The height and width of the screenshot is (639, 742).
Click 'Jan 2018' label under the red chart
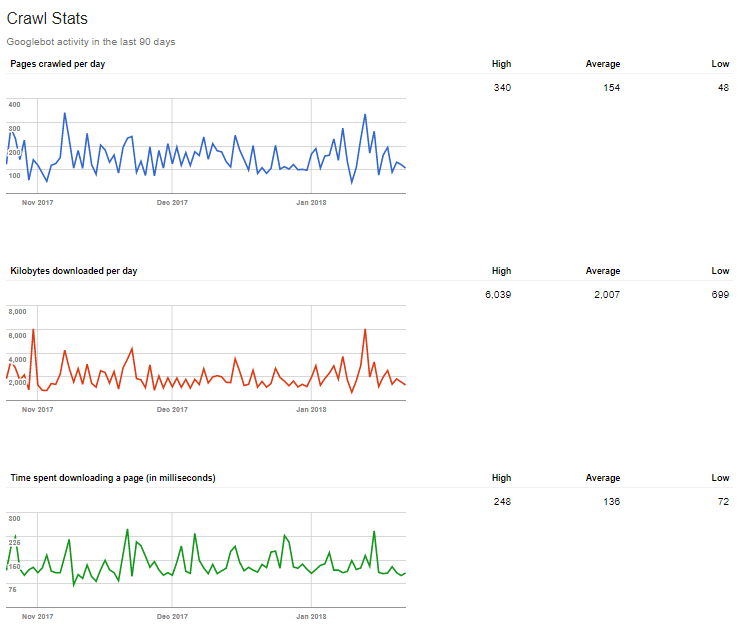tap(311, 409)
